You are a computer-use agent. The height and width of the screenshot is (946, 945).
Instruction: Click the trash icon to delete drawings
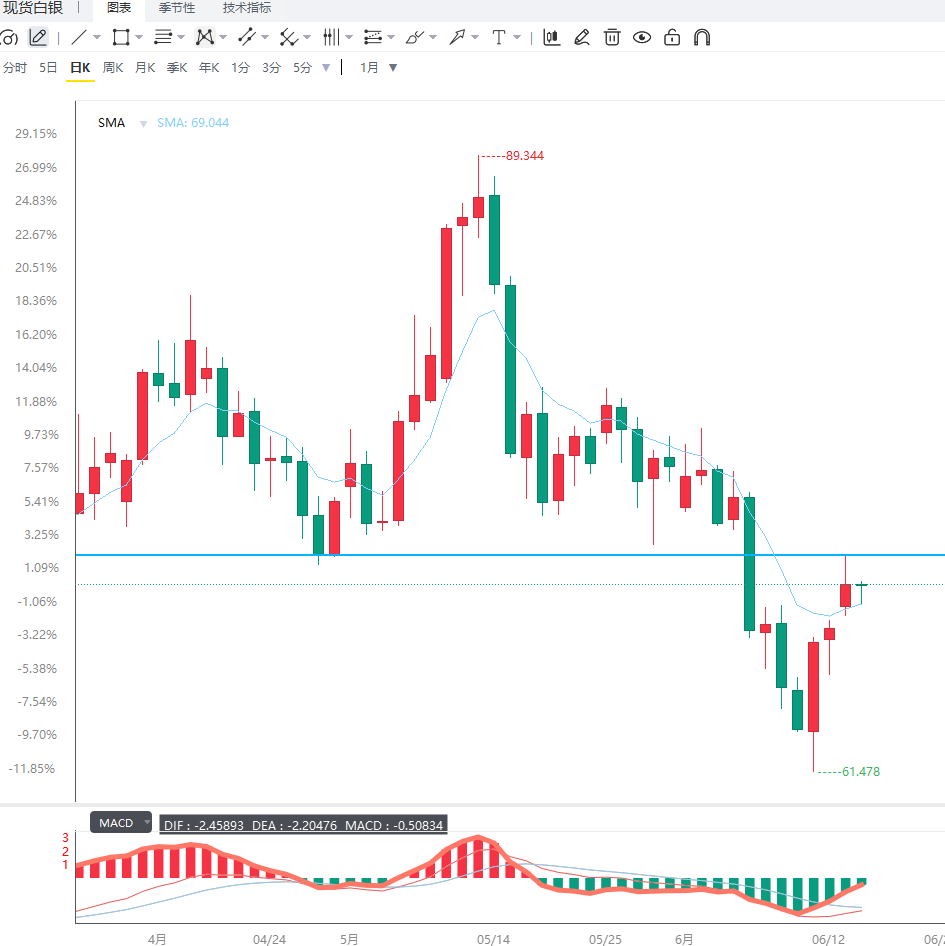click(612, 37)
